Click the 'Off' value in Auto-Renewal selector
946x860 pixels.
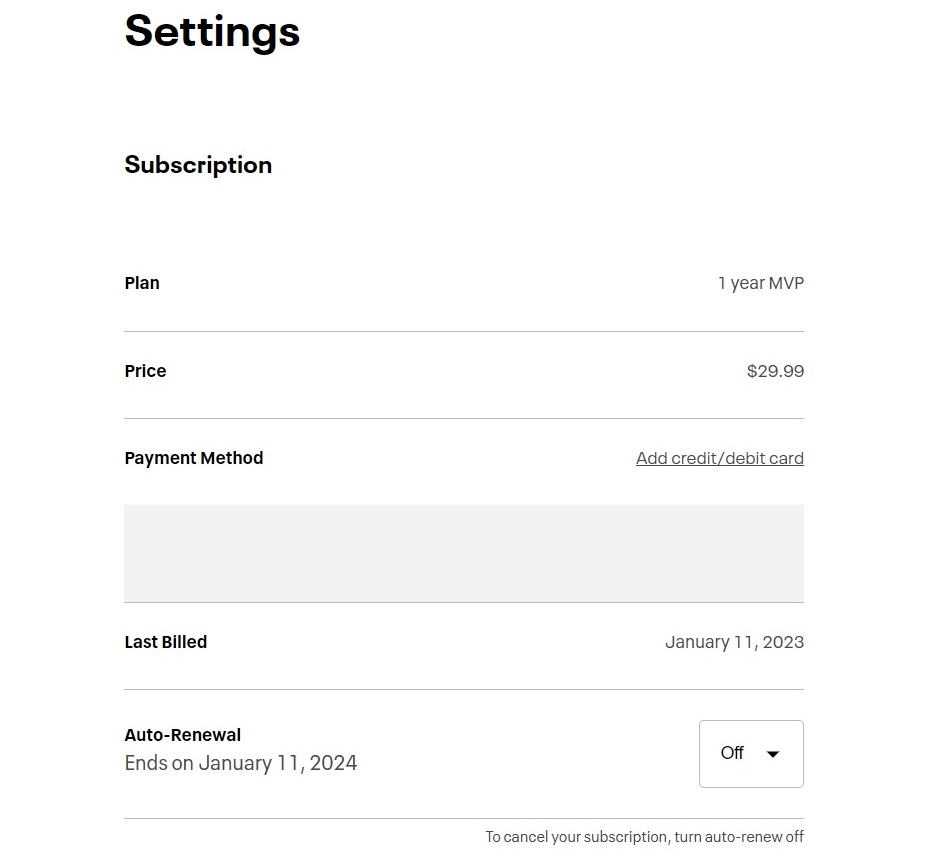tap(732, 753)
